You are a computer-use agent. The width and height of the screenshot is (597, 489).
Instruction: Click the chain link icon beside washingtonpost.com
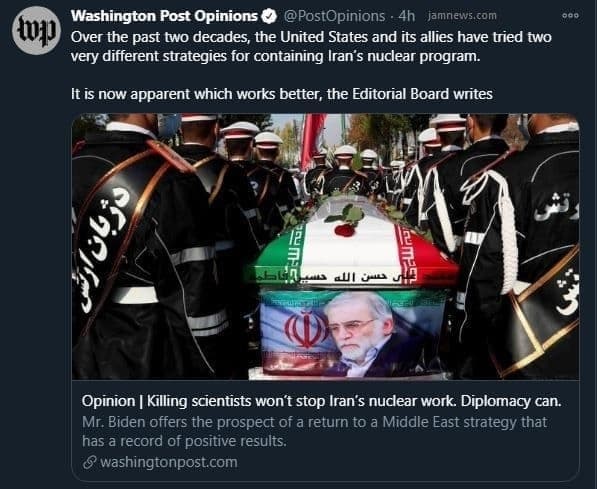[x=89, y=463]
